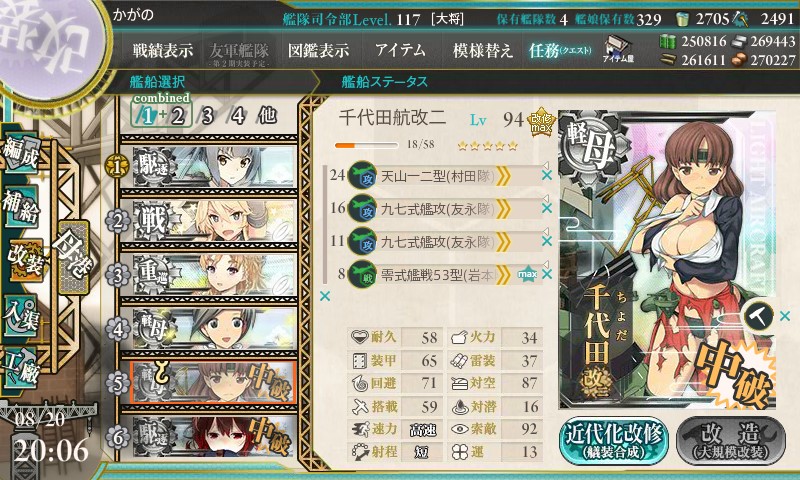This screenshot has height=480, width=800.
Task: Open the 入渠 repair dock sidebar icon
Action: (21, 316)
